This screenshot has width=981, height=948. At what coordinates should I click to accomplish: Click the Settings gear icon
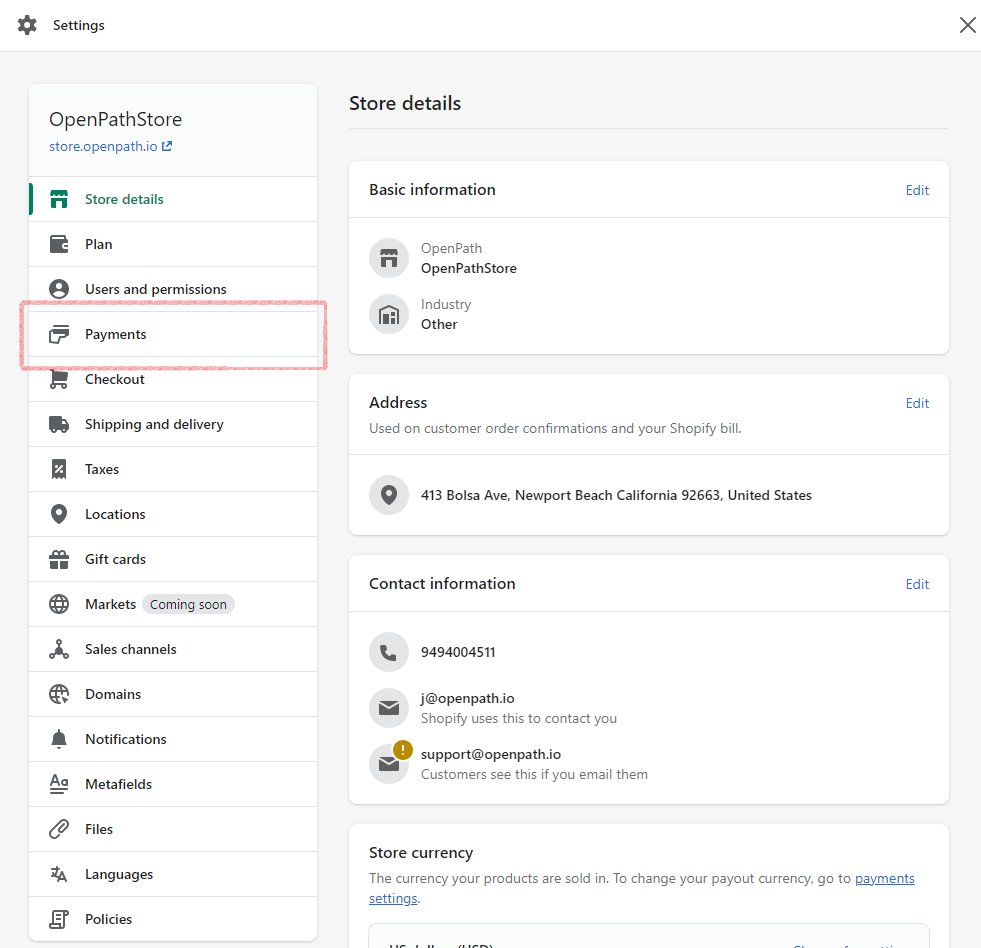(27, 25)
